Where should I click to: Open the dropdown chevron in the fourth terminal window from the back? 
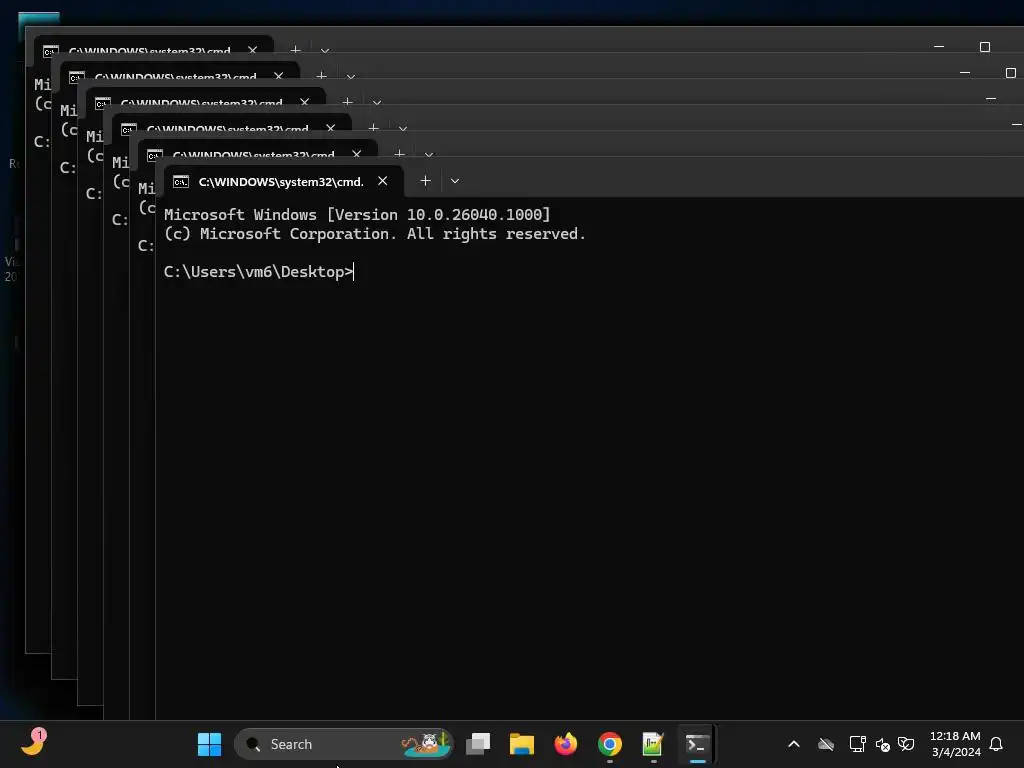point(403,129)
